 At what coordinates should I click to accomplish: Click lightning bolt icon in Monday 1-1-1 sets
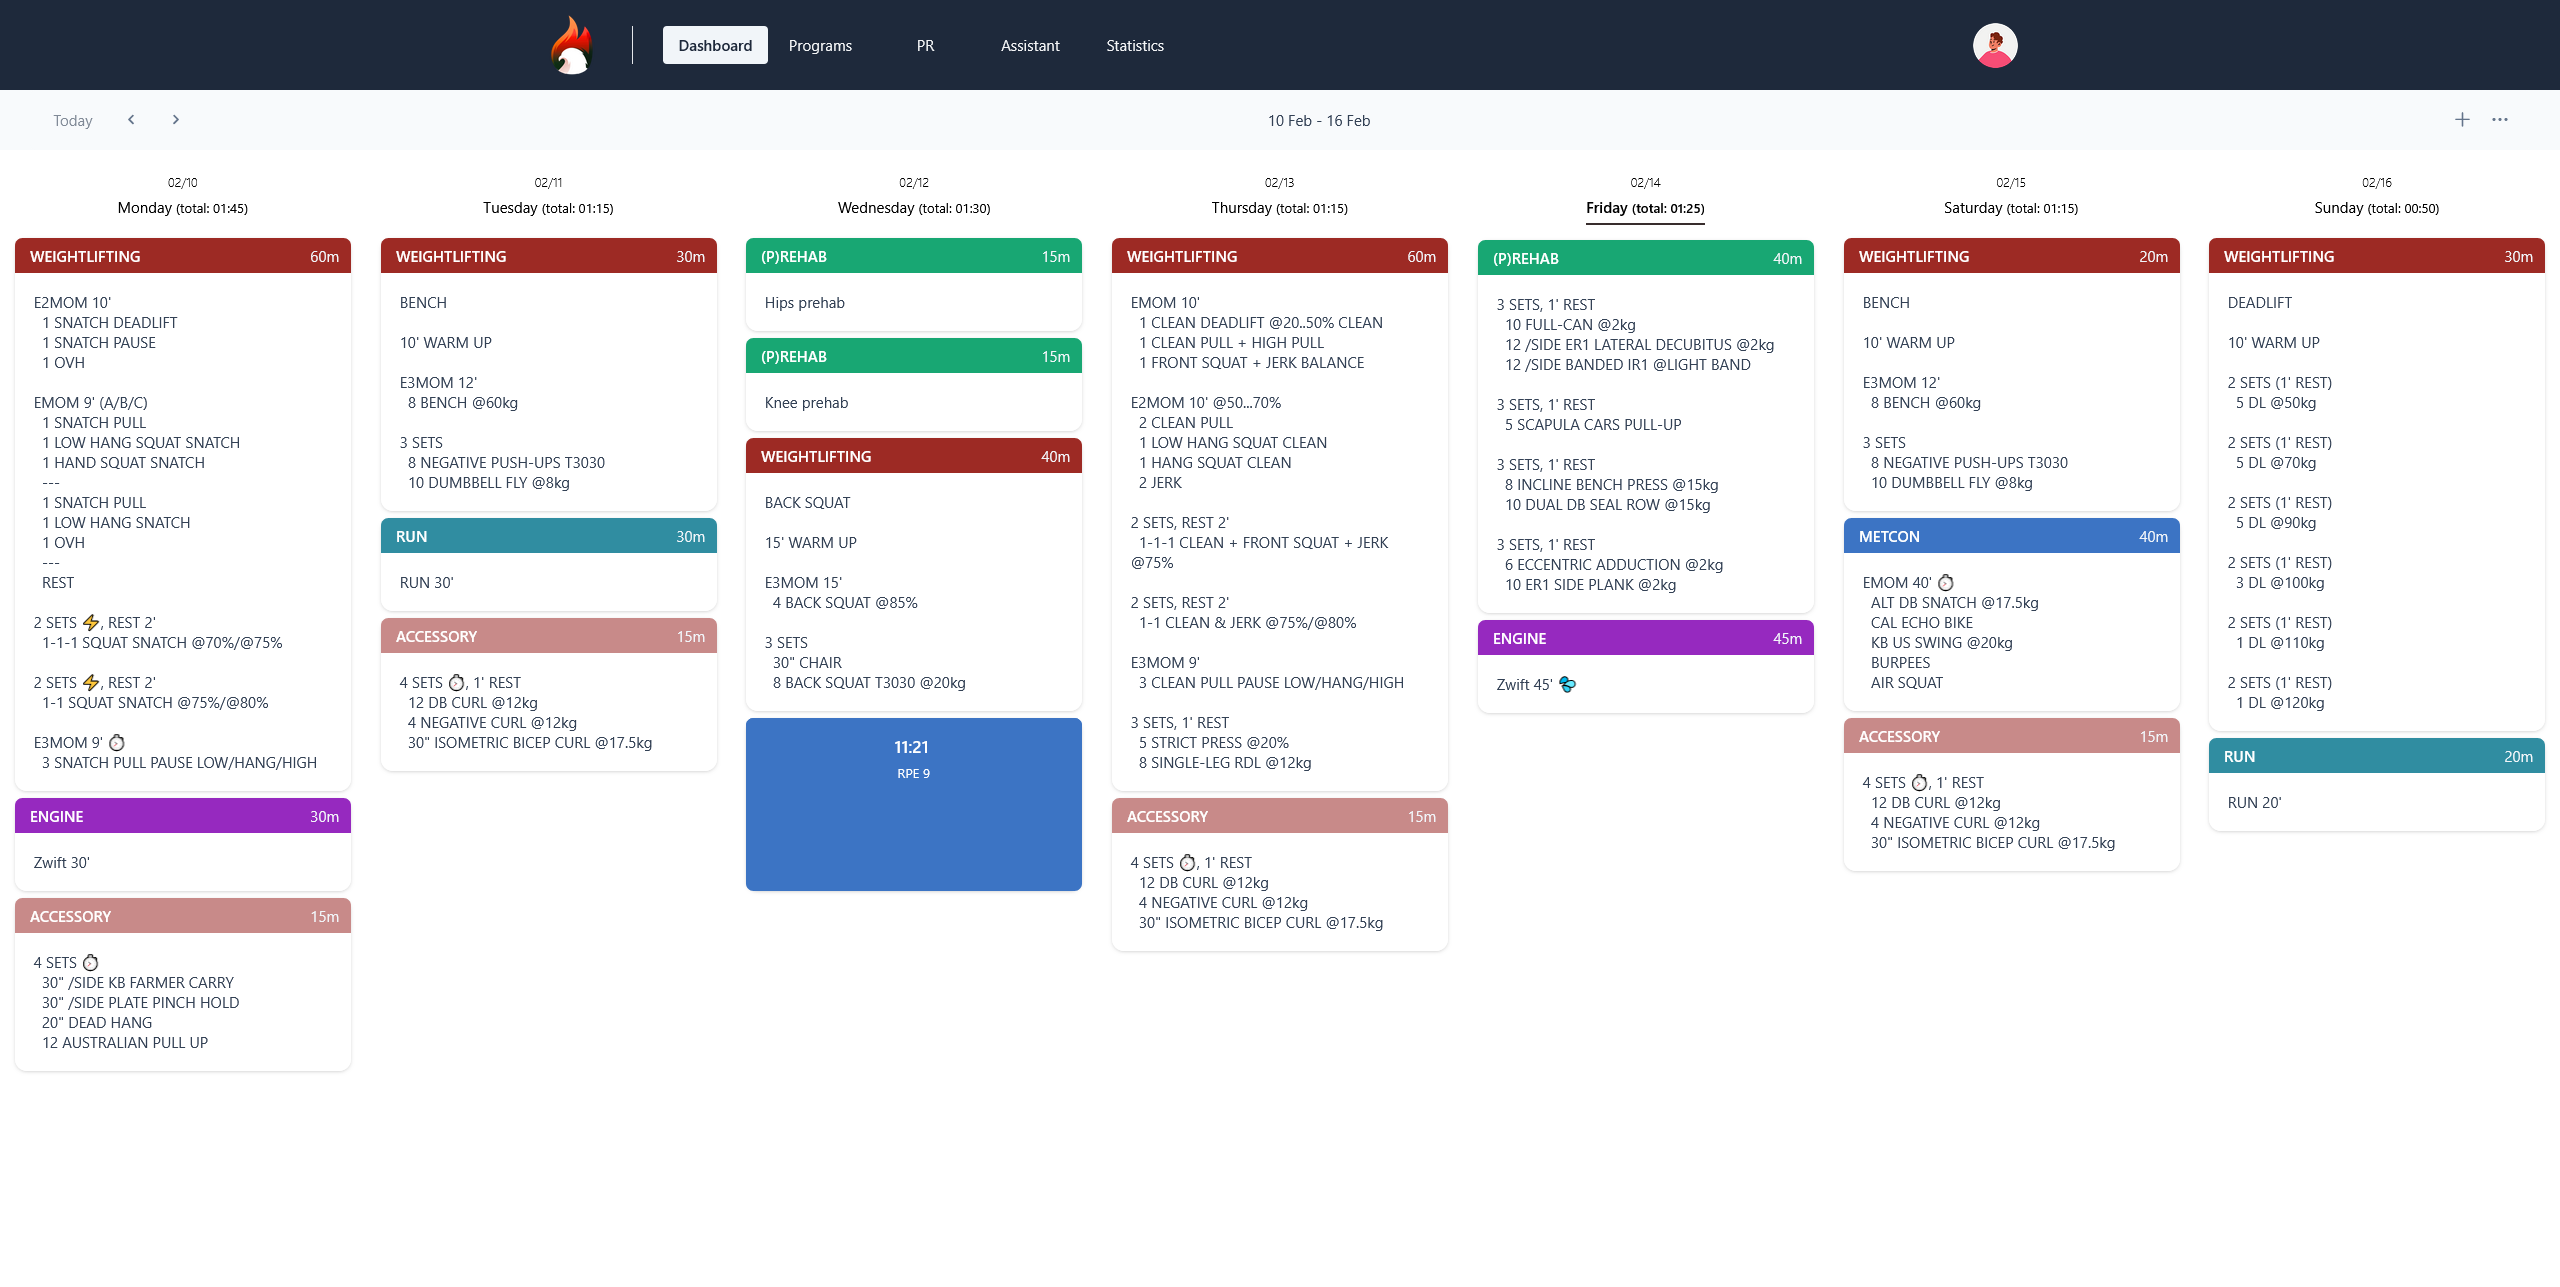click(x=91, y=623)
